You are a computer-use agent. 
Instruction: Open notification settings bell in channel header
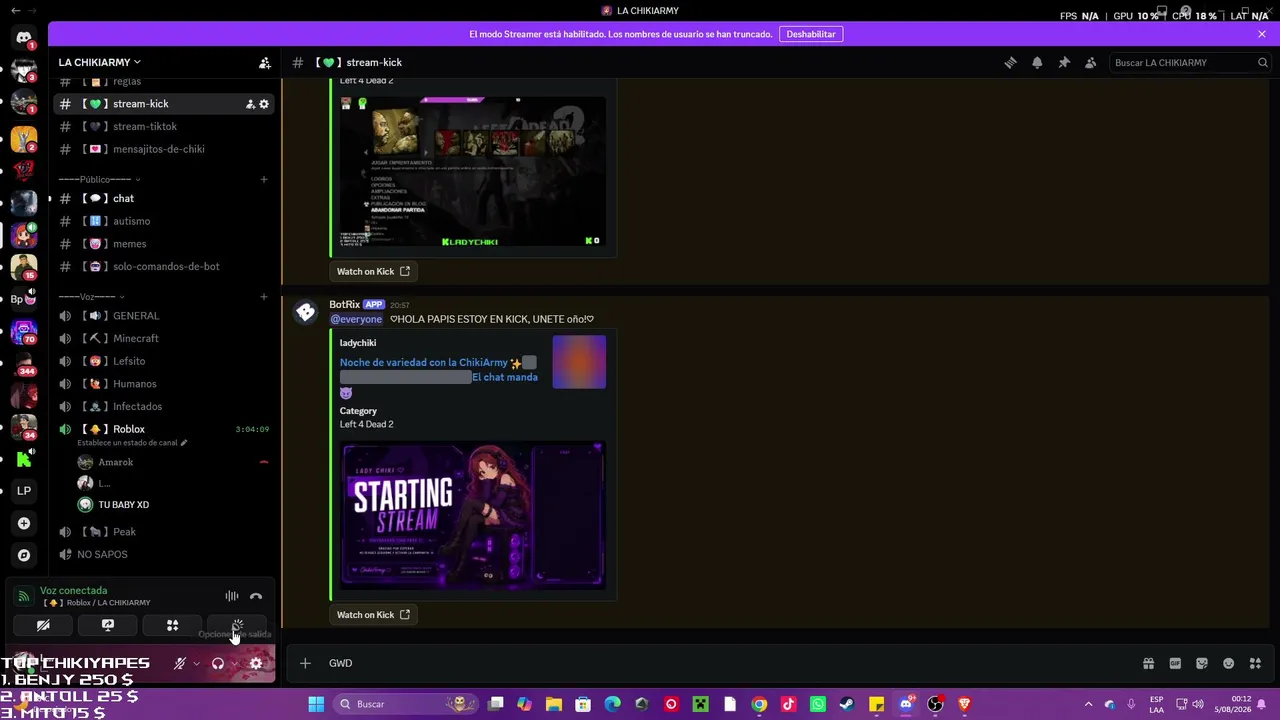[1037, 62]
